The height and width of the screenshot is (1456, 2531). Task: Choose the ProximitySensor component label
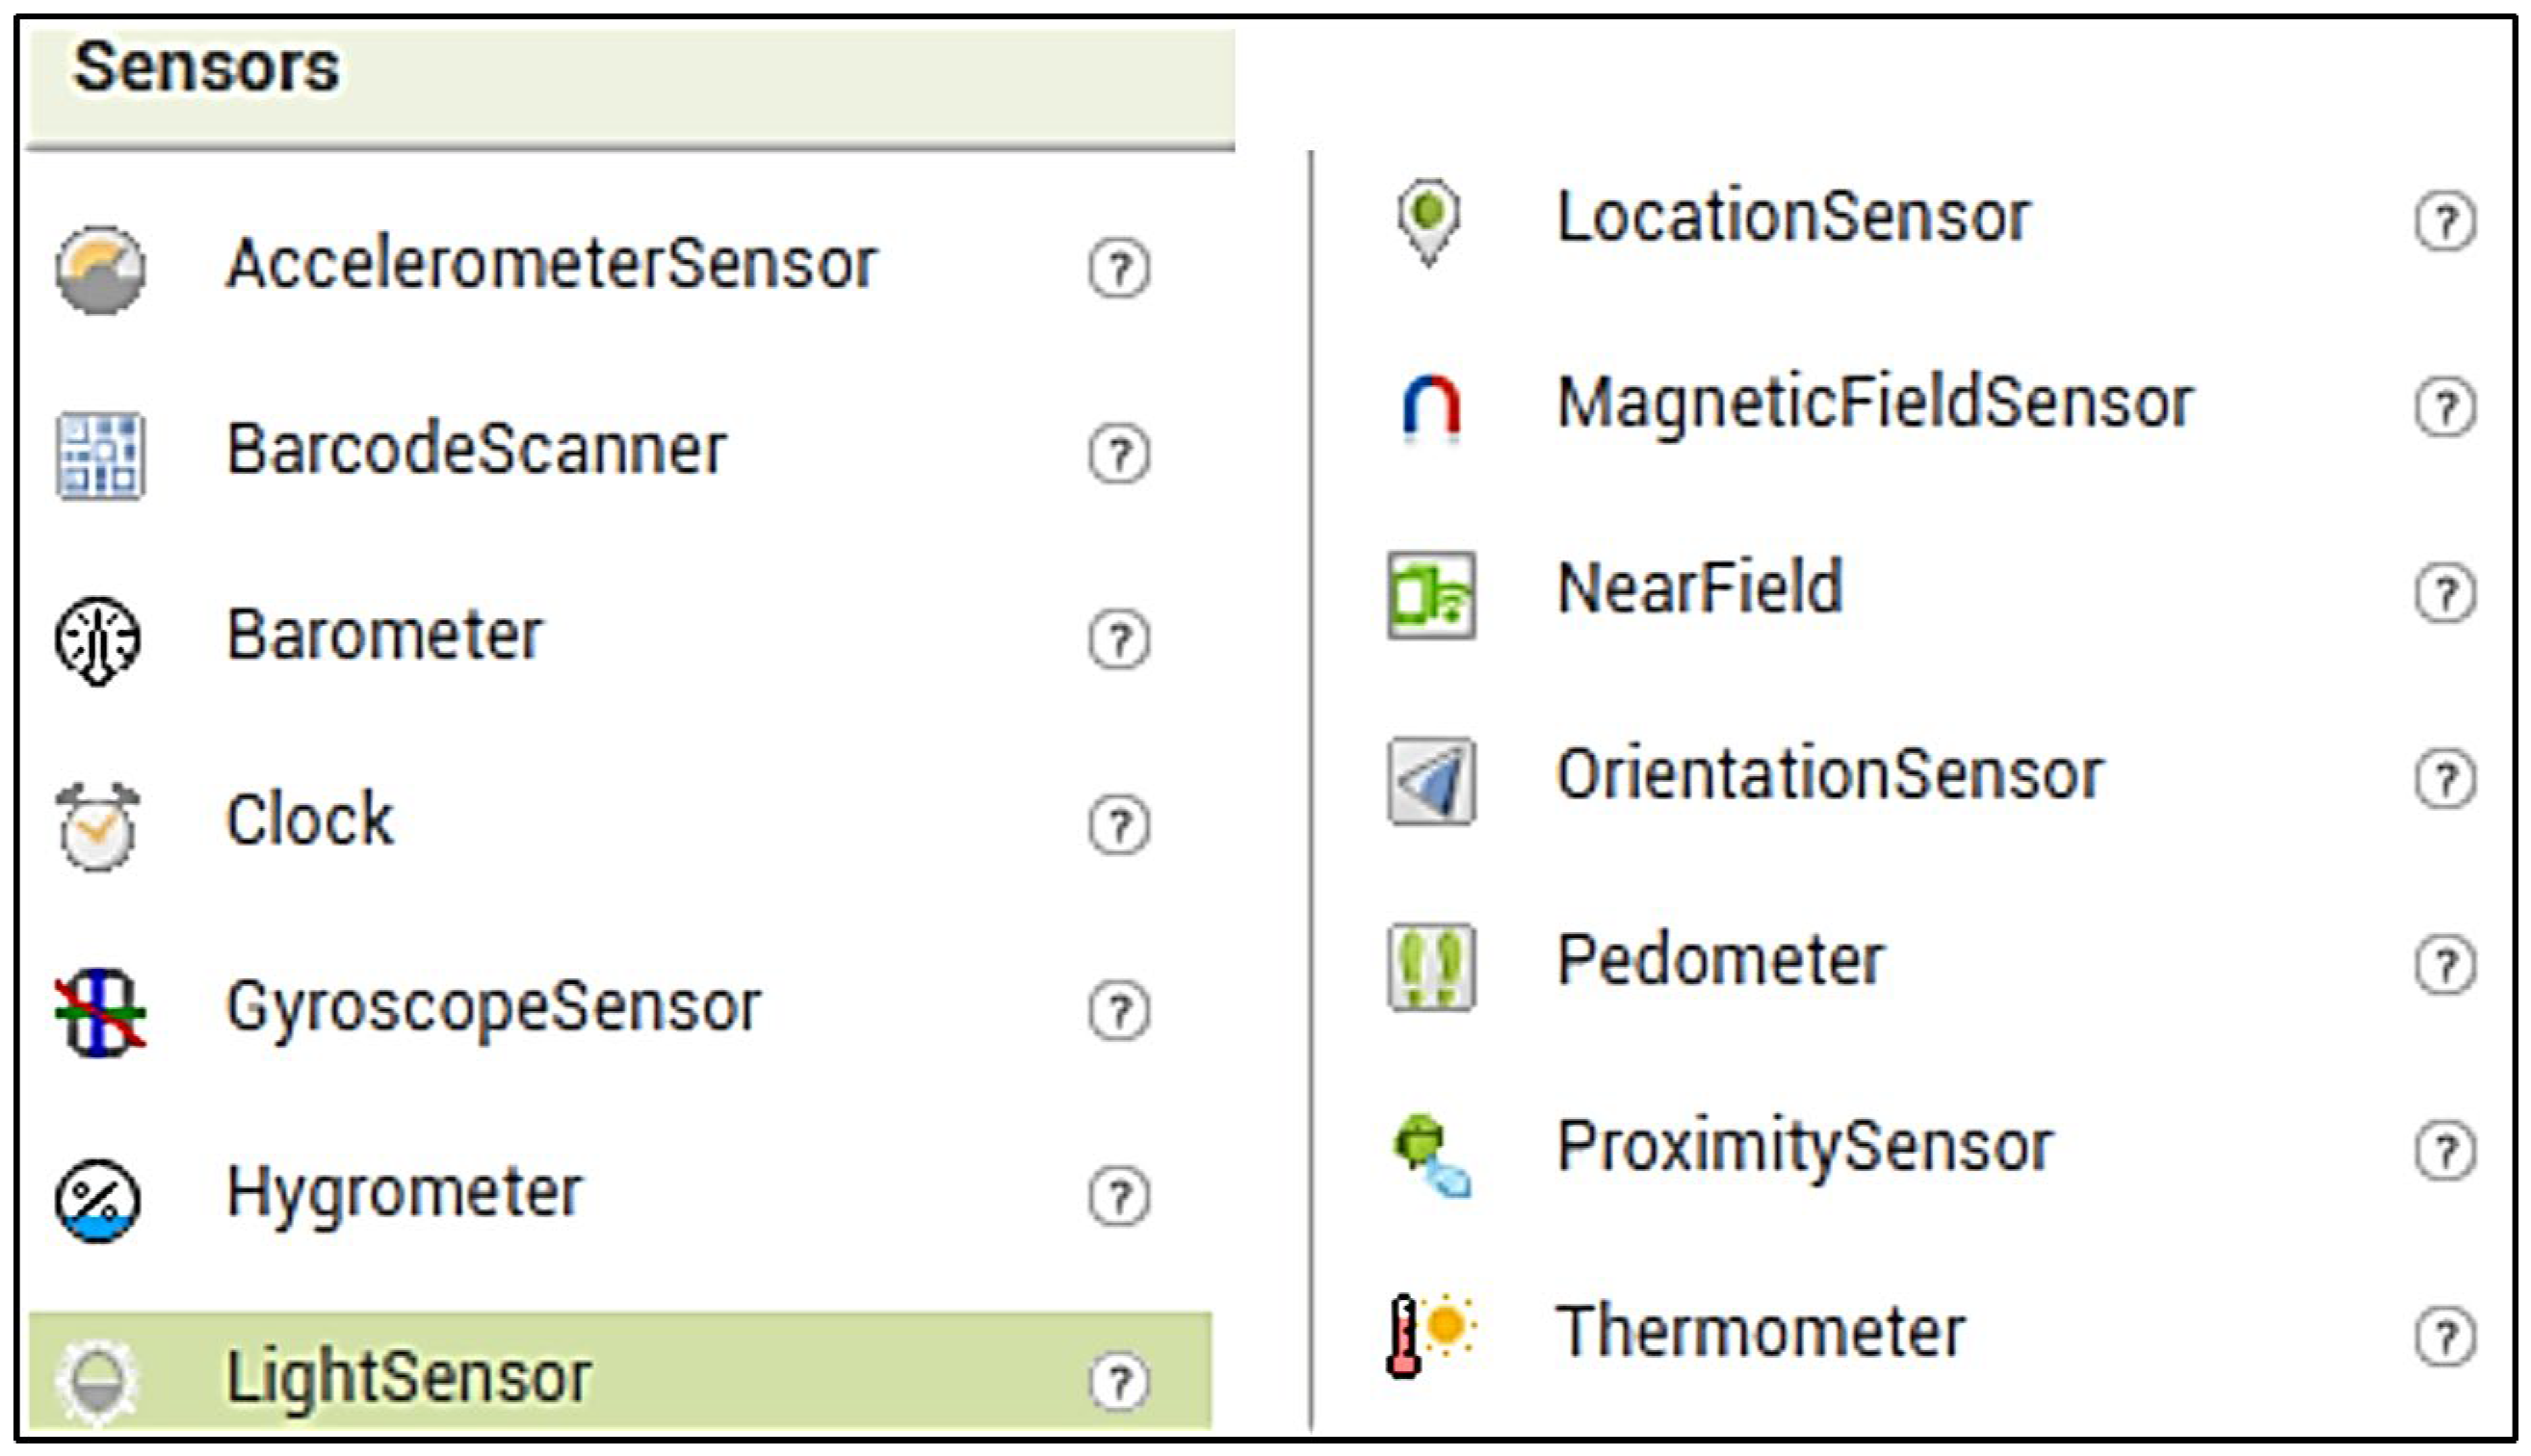click(x=1805, y=1147)
